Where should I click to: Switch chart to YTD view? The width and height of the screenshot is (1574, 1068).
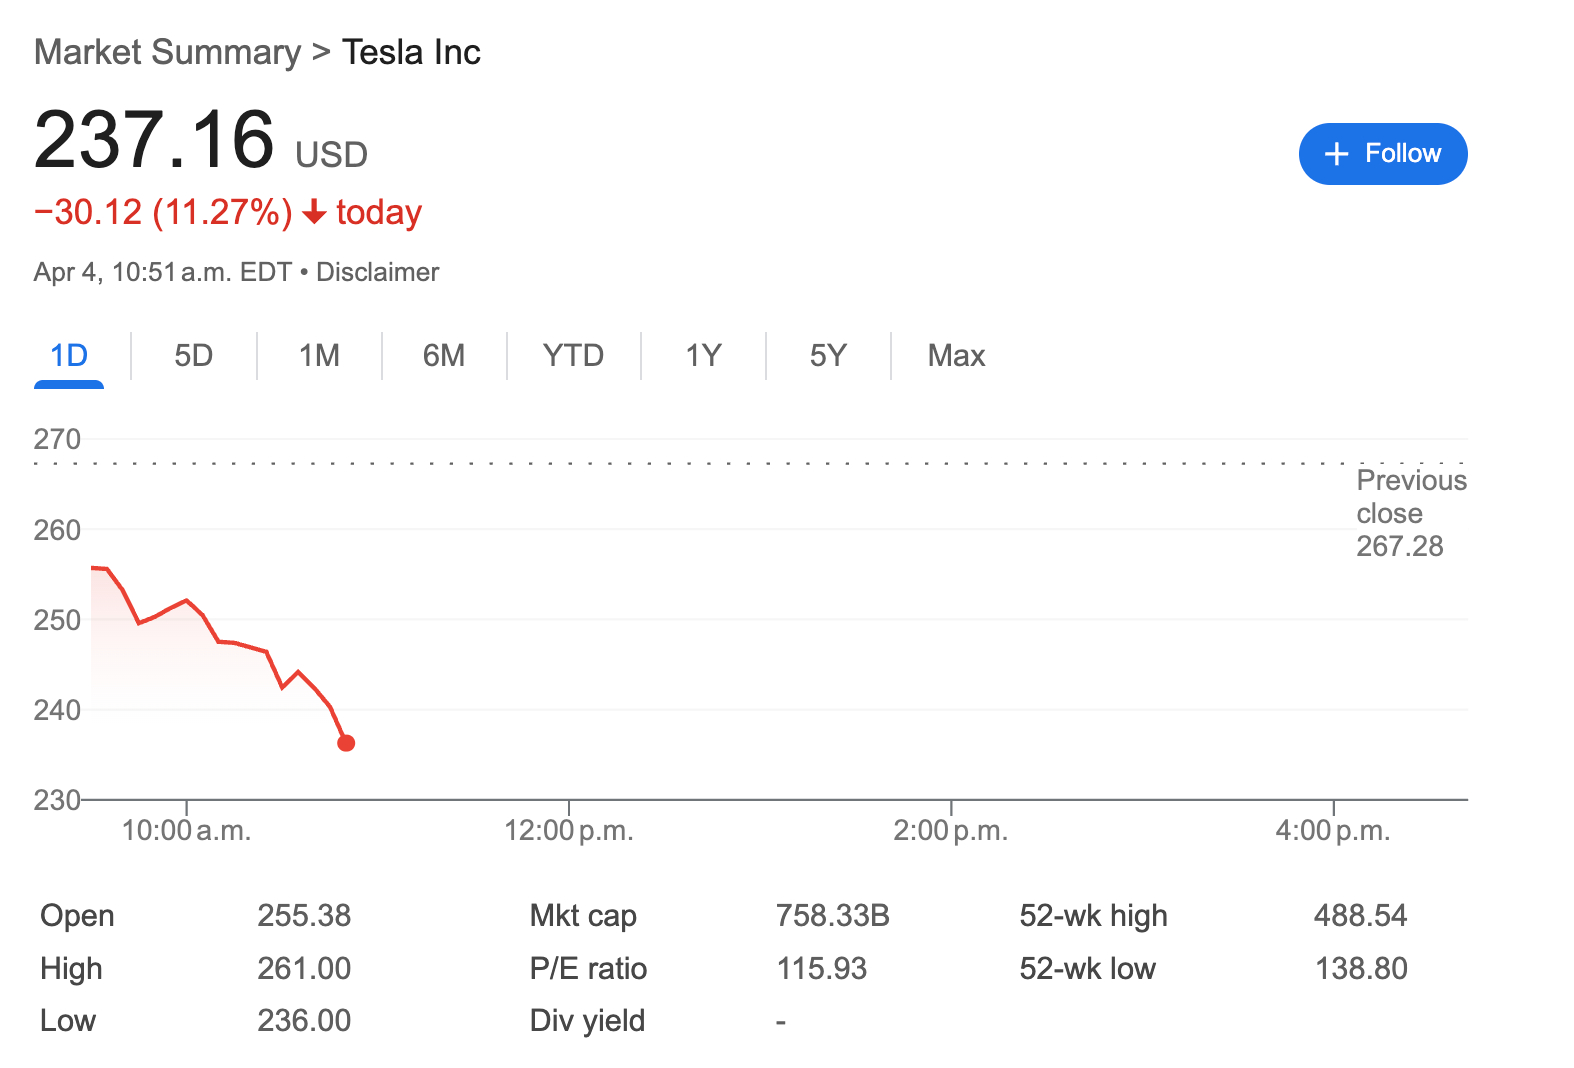pyautogui.click(x=573, y=356)
